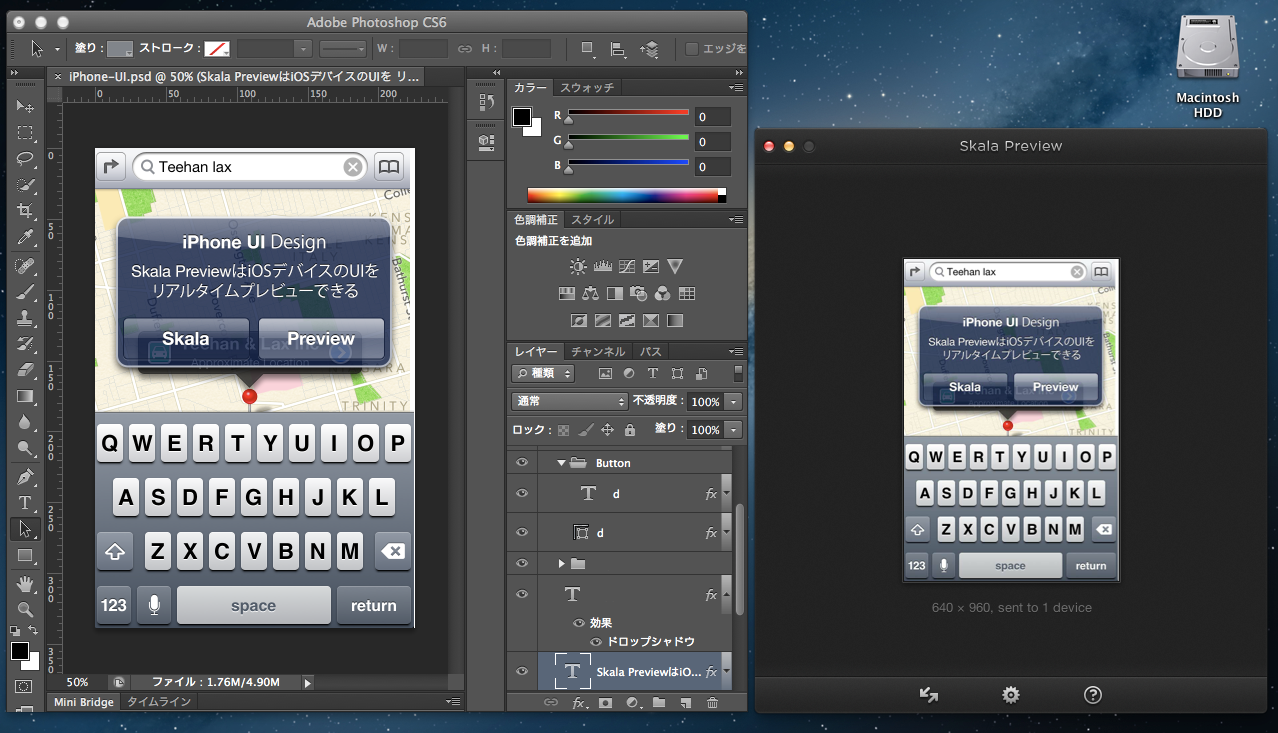The image size is (1278, 733).
Task: Click the Color panel foreground swatch
Action: point(521,116)
